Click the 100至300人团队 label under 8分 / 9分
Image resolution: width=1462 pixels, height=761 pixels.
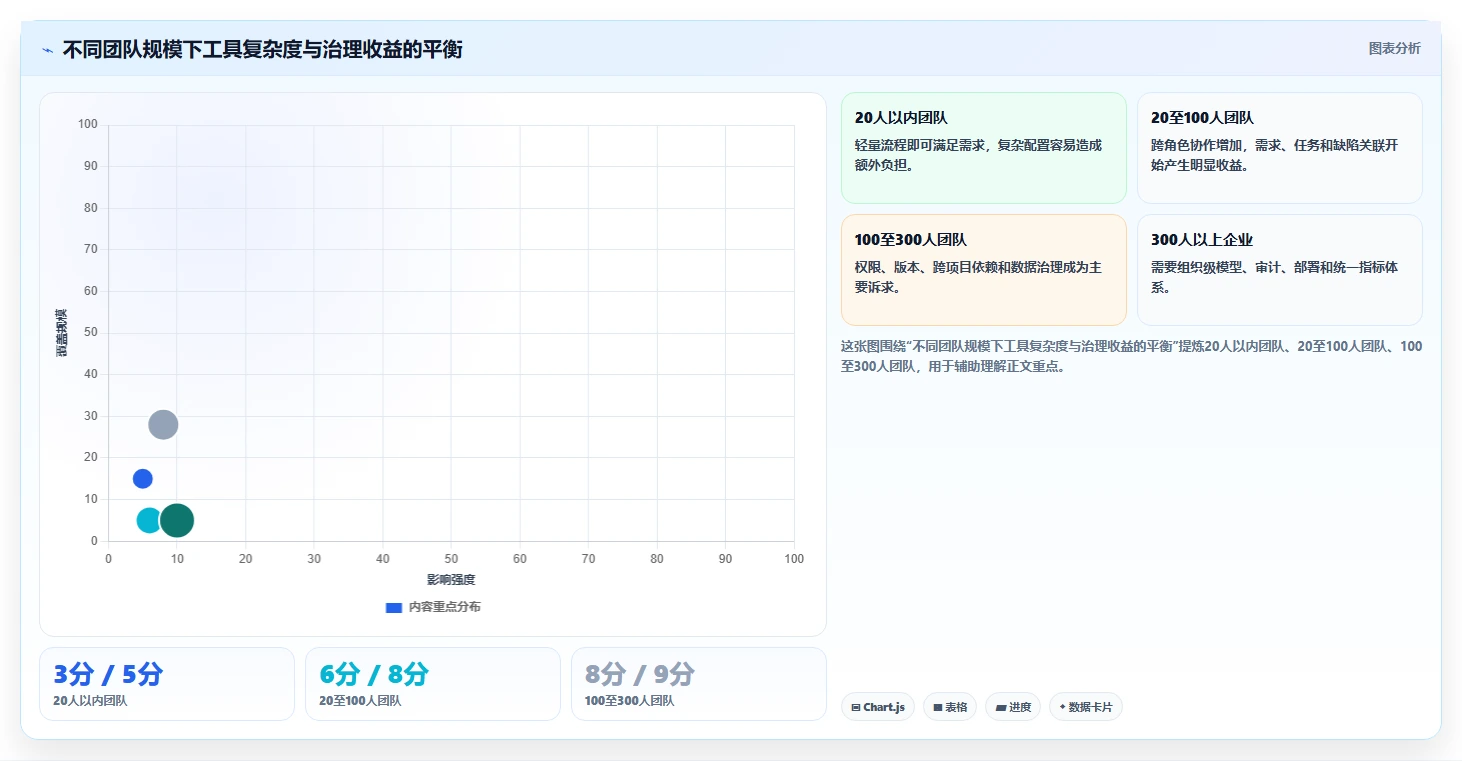630,701
